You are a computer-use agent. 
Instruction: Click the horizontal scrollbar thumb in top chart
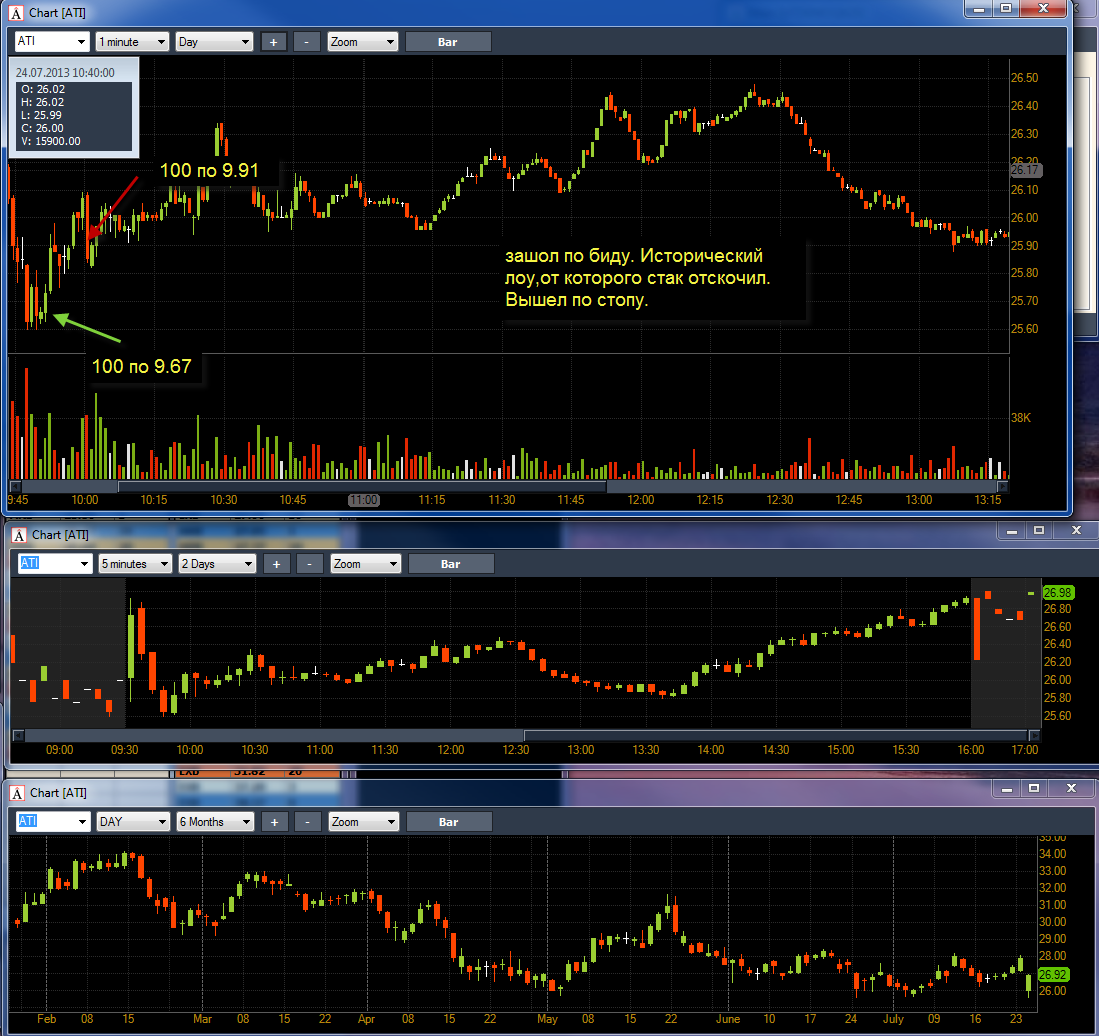point(362,485)
